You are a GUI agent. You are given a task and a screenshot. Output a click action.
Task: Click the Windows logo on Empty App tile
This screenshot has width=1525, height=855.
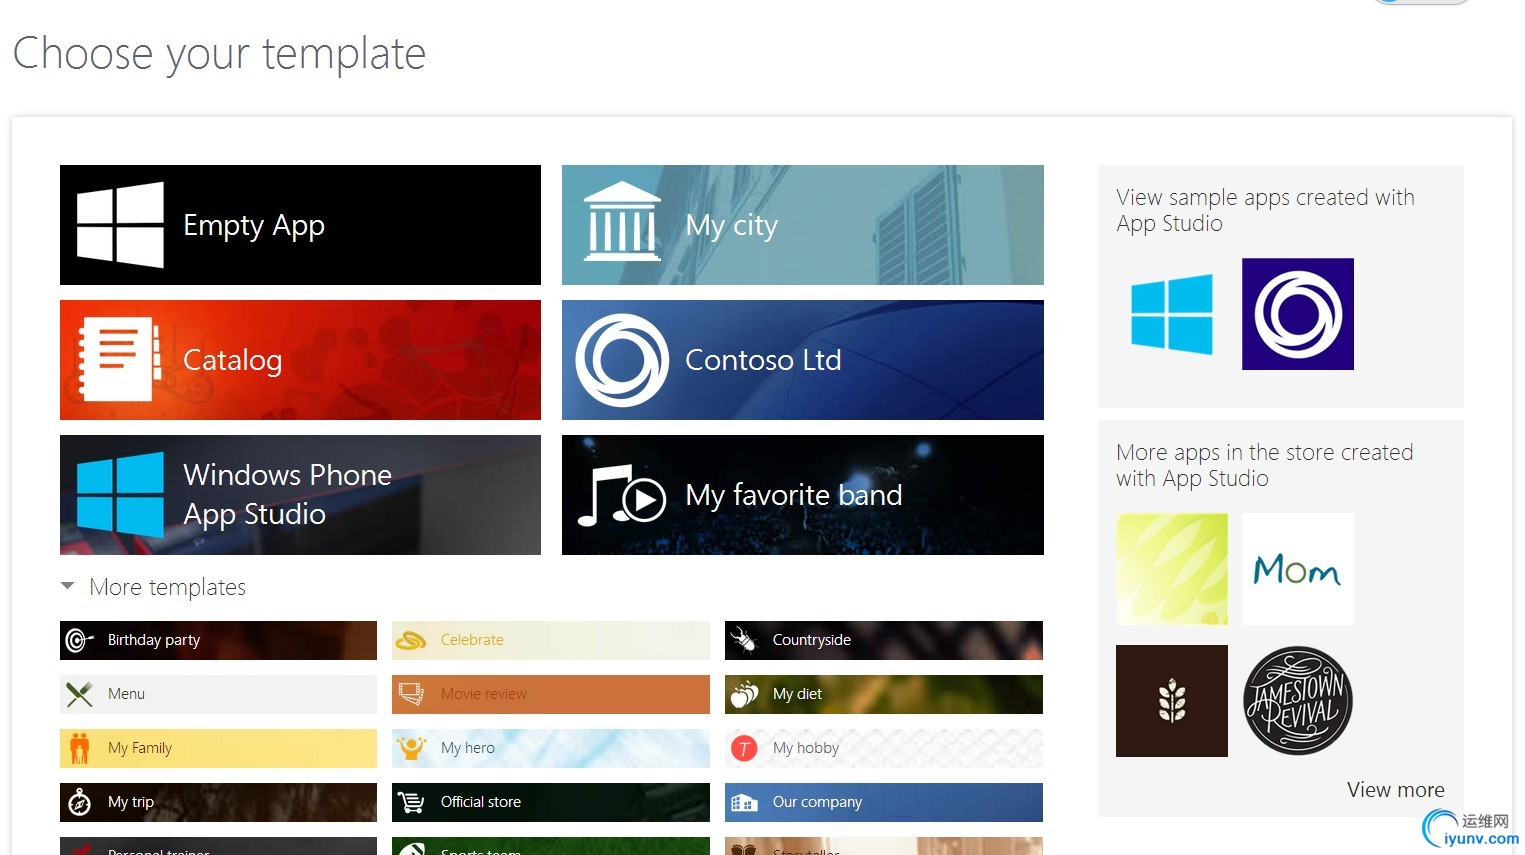[x=120, y=225]
